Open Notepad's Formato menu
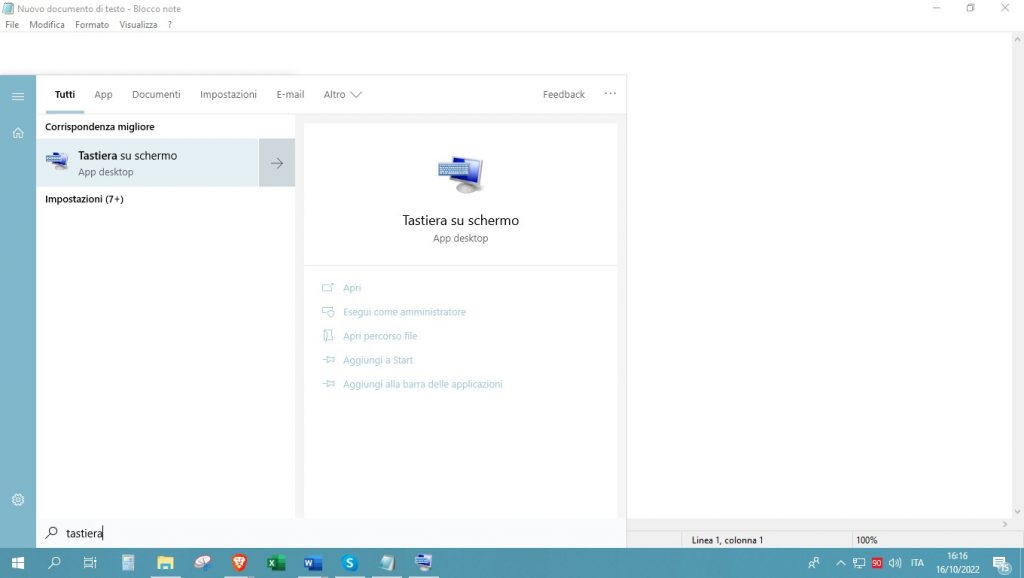Image resolution: width=1024 pixels, height=578 pixels. click(x=92, y=24)
